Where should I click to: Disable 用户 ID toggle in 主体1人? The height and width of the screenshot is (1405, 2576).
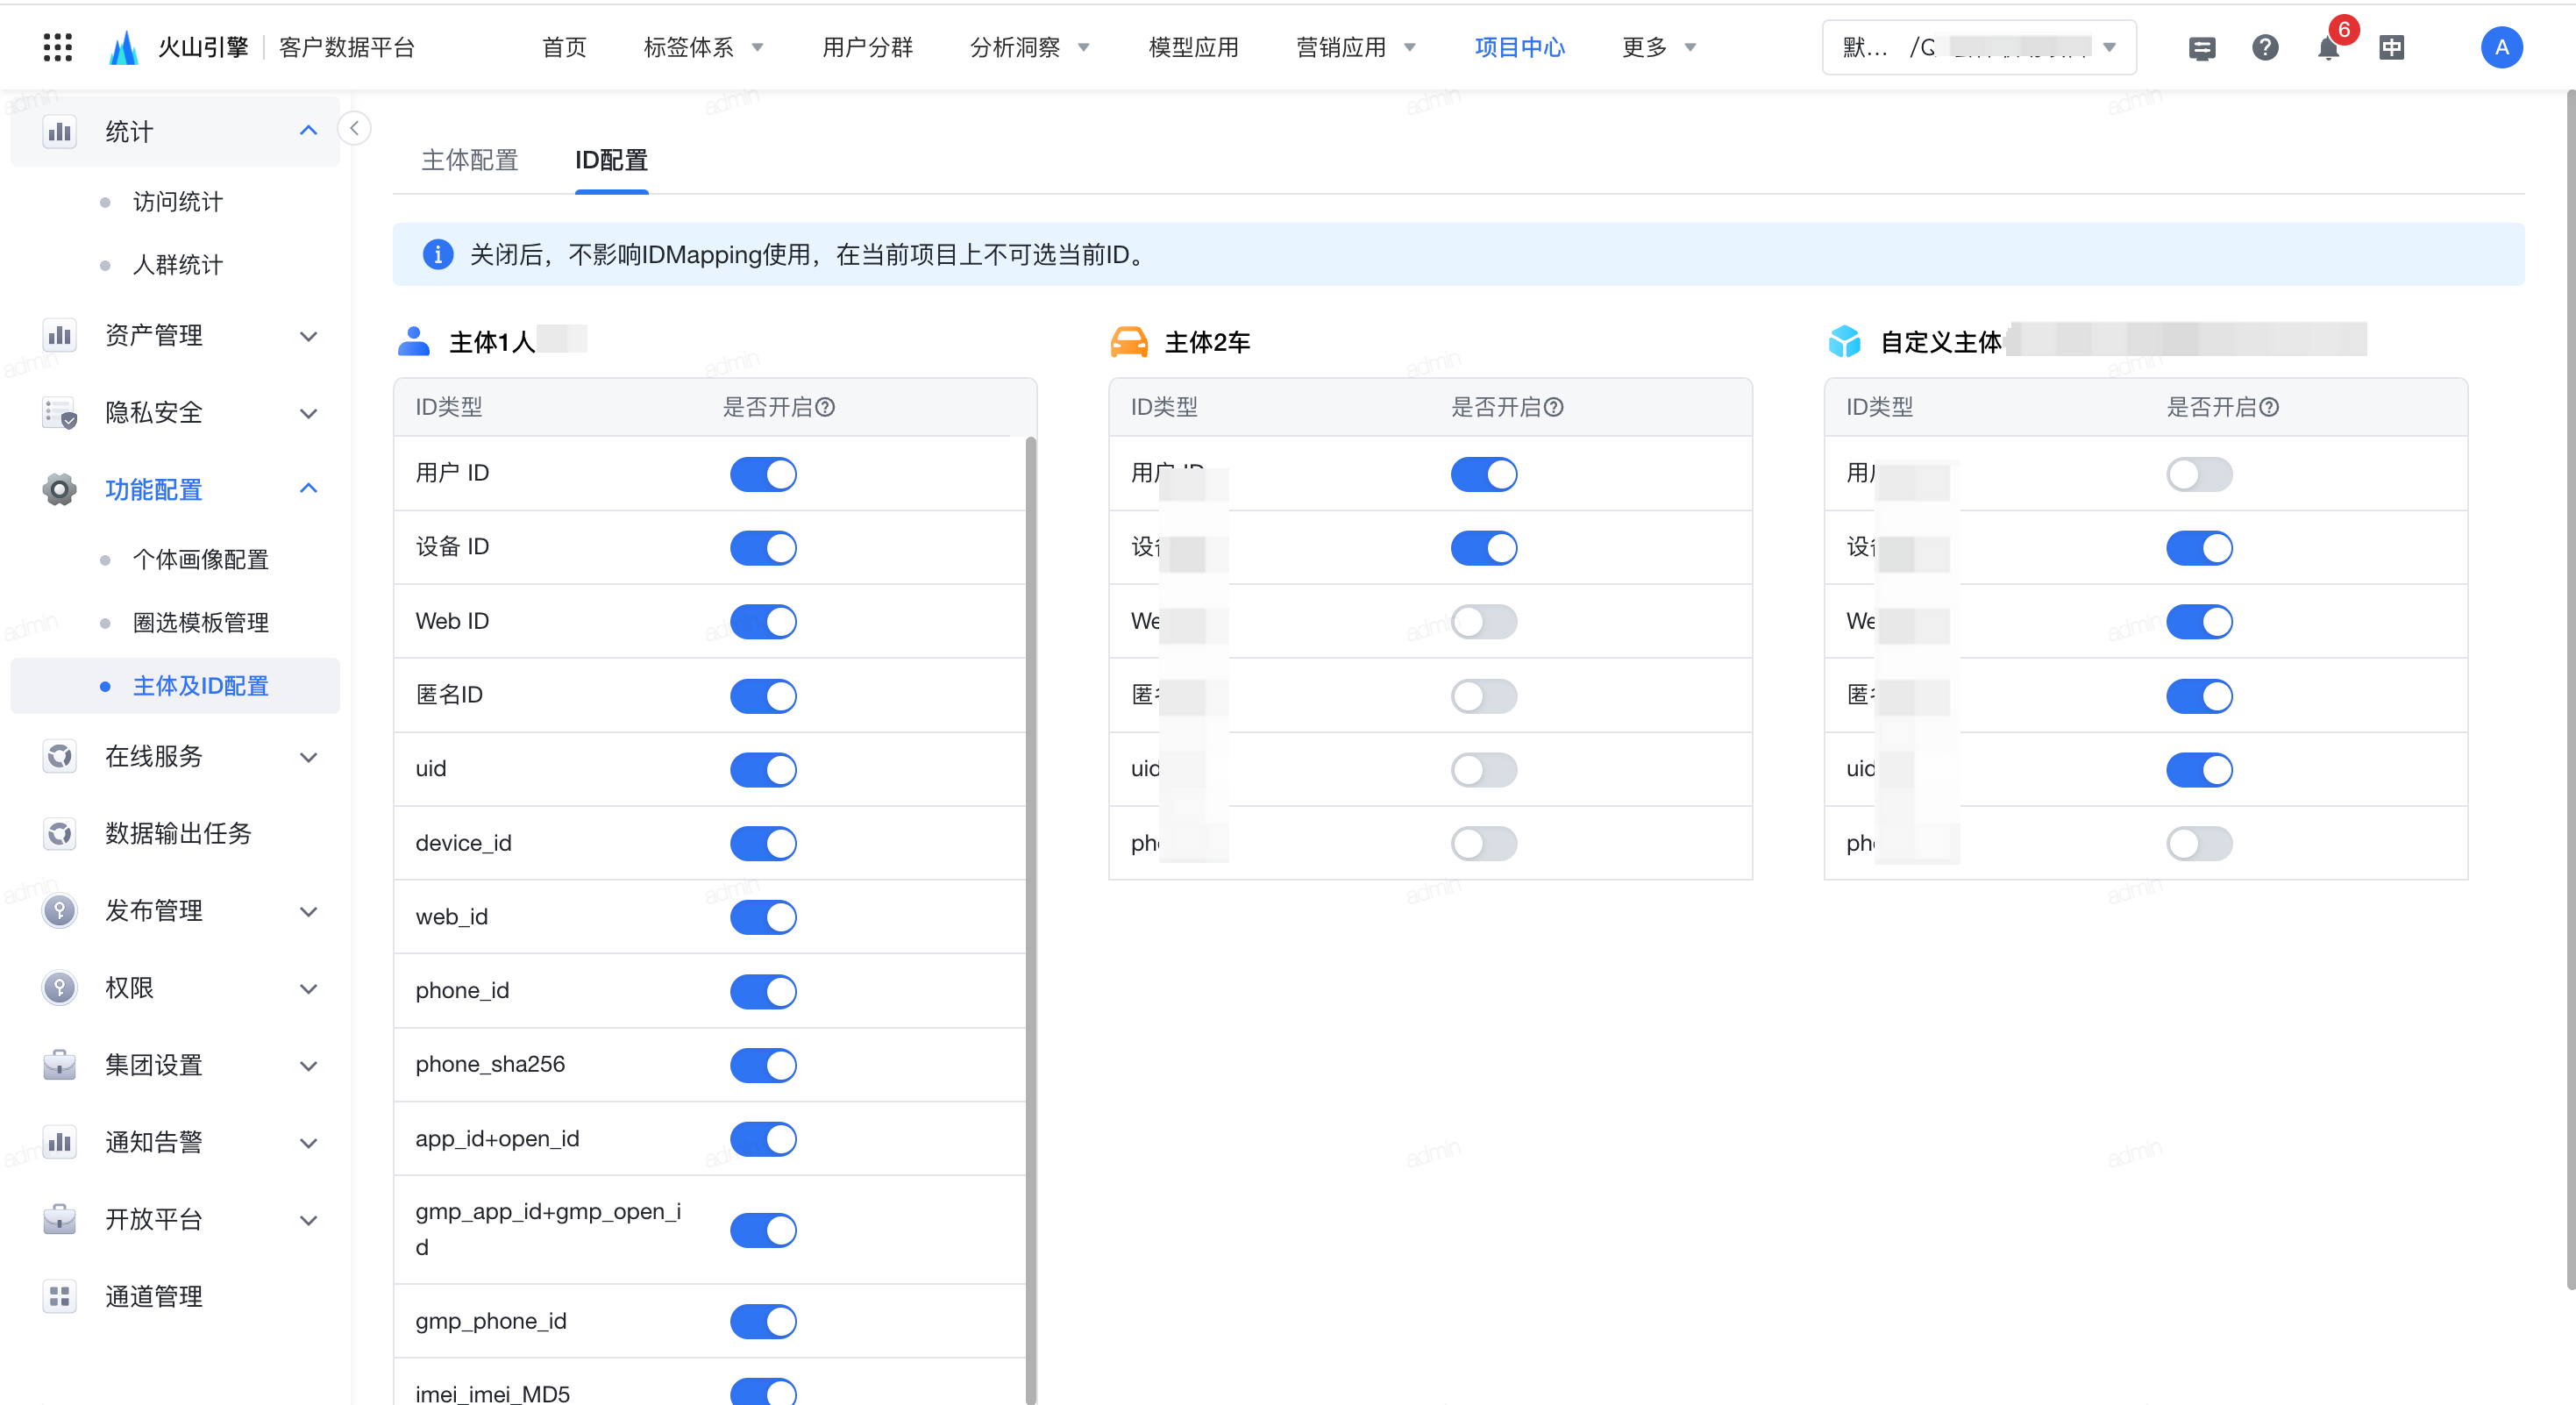tap(763, 474)
